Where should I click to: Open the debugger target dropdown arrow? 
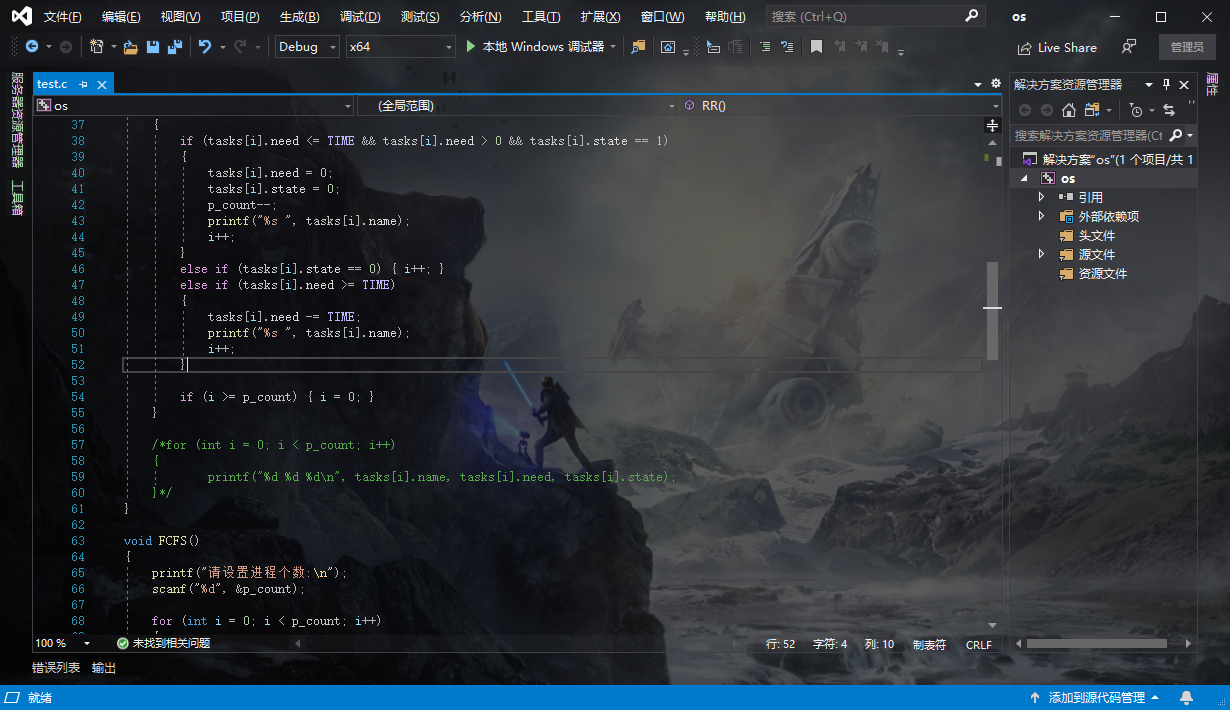click(613, 47)
